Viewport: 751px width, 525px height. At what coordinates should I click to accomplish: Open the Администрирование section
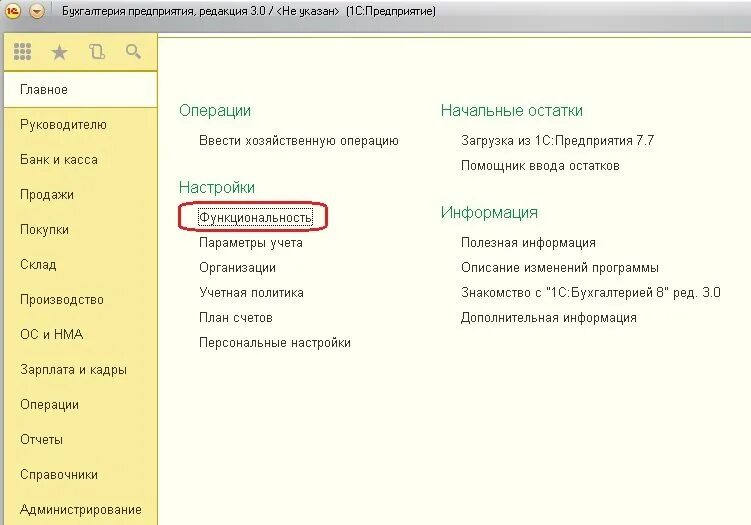pos(81,509)
